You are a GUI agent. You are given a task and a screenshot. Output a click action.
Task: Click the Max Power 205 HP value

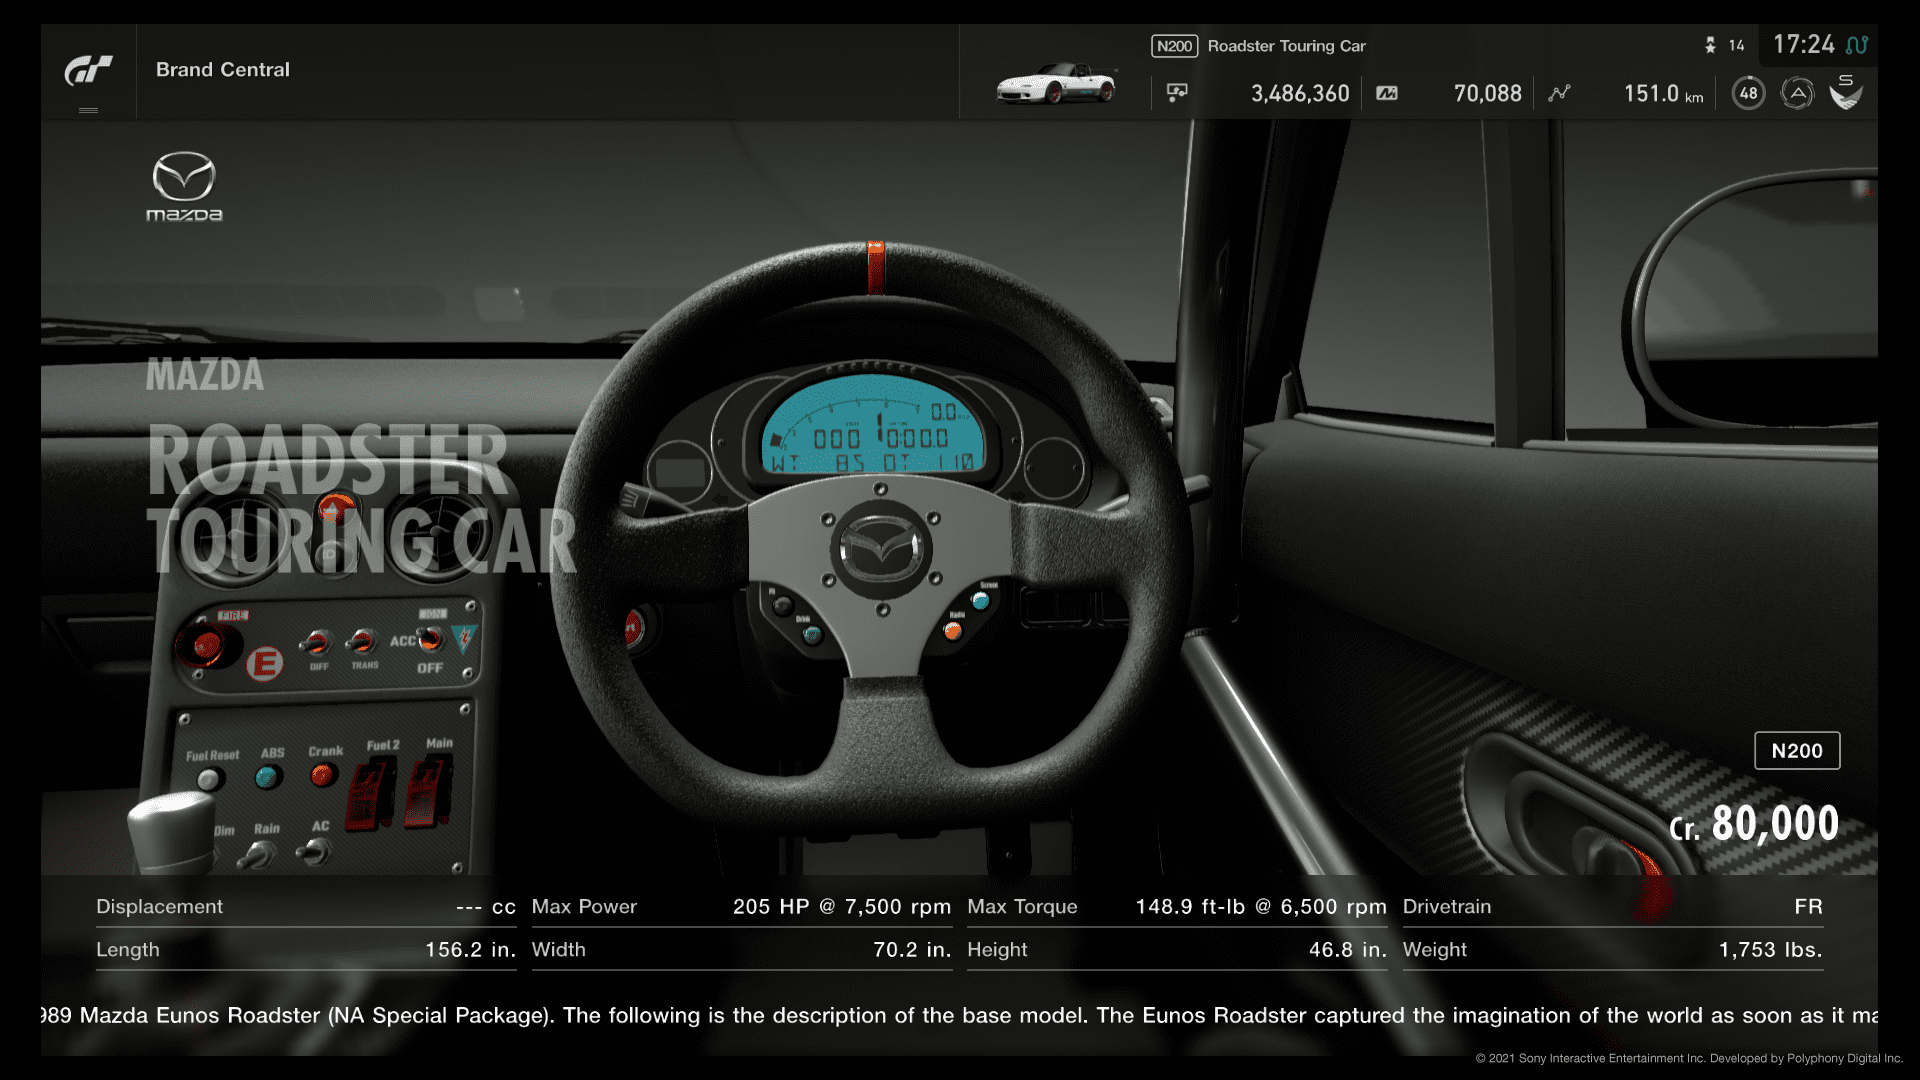click(x=841, y=907)
